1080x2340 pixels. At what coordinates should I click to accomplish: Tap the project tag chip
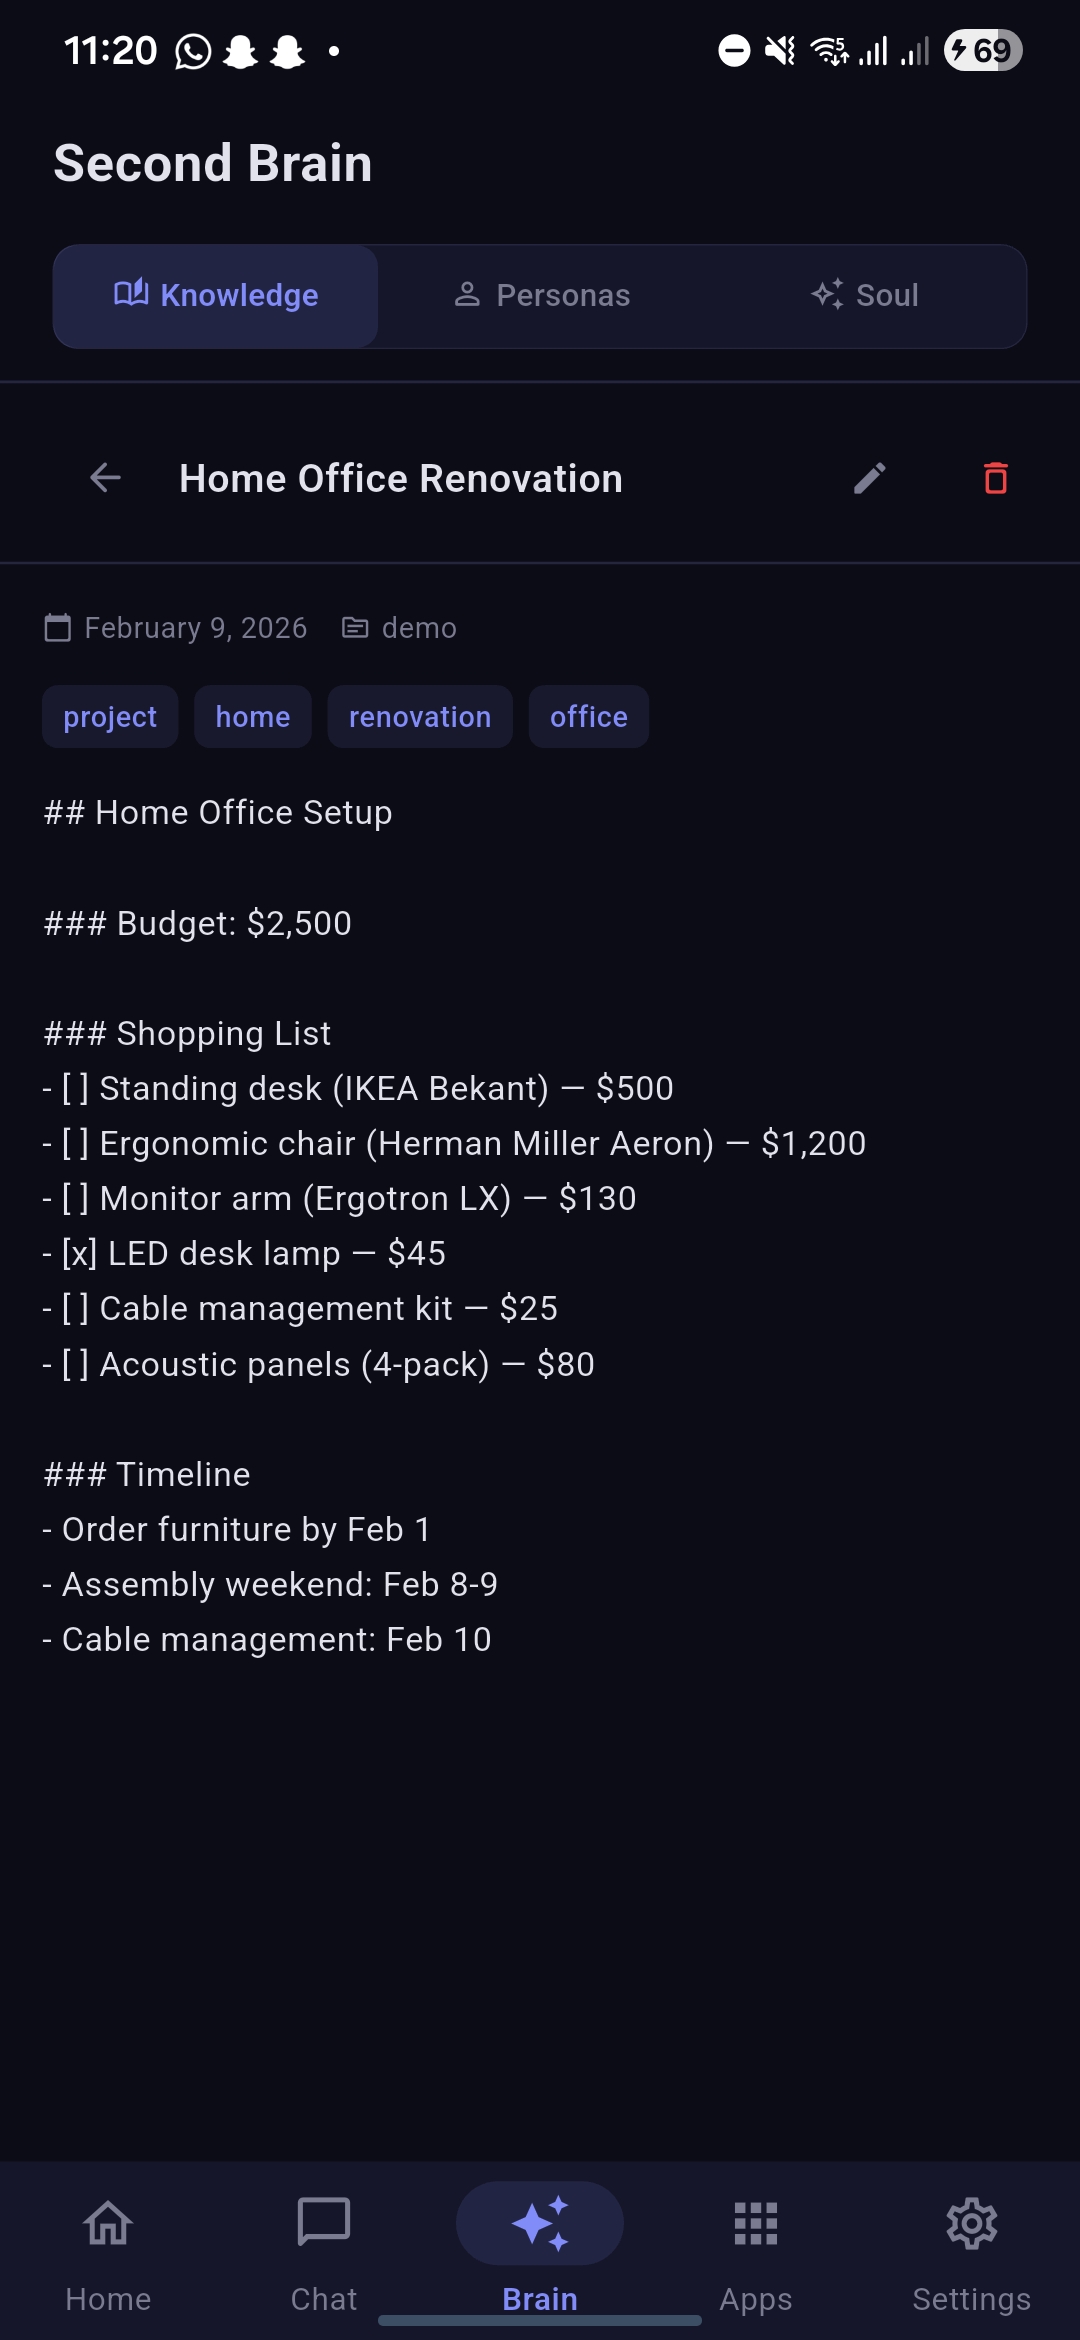(x=110, y=717)
